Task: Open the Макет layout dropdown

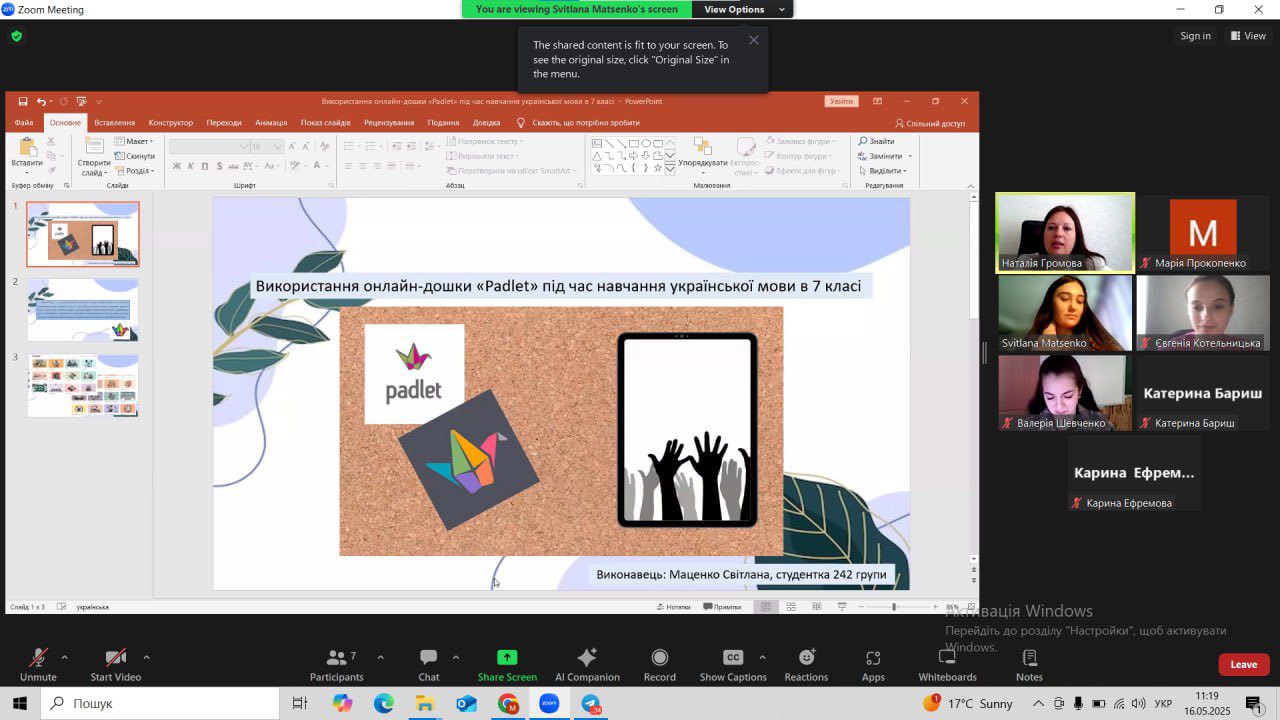Action: pos(134,142)
